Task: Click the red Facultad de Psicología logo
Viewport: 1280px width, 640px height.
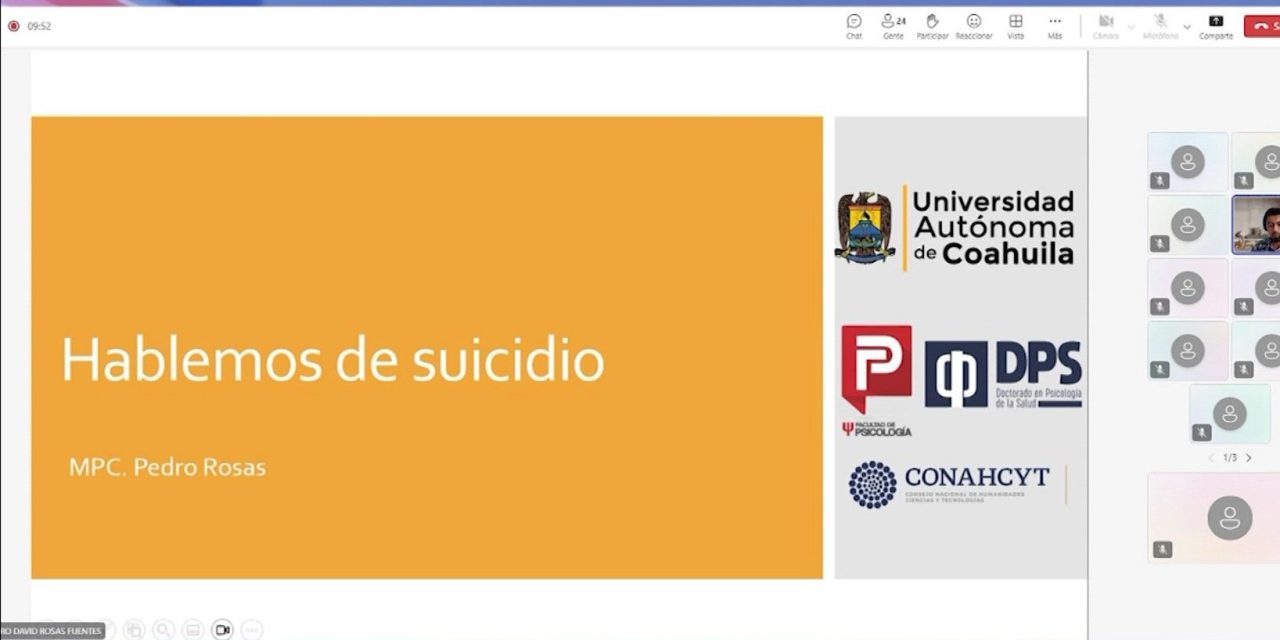Action: click(x=876, y=380)
